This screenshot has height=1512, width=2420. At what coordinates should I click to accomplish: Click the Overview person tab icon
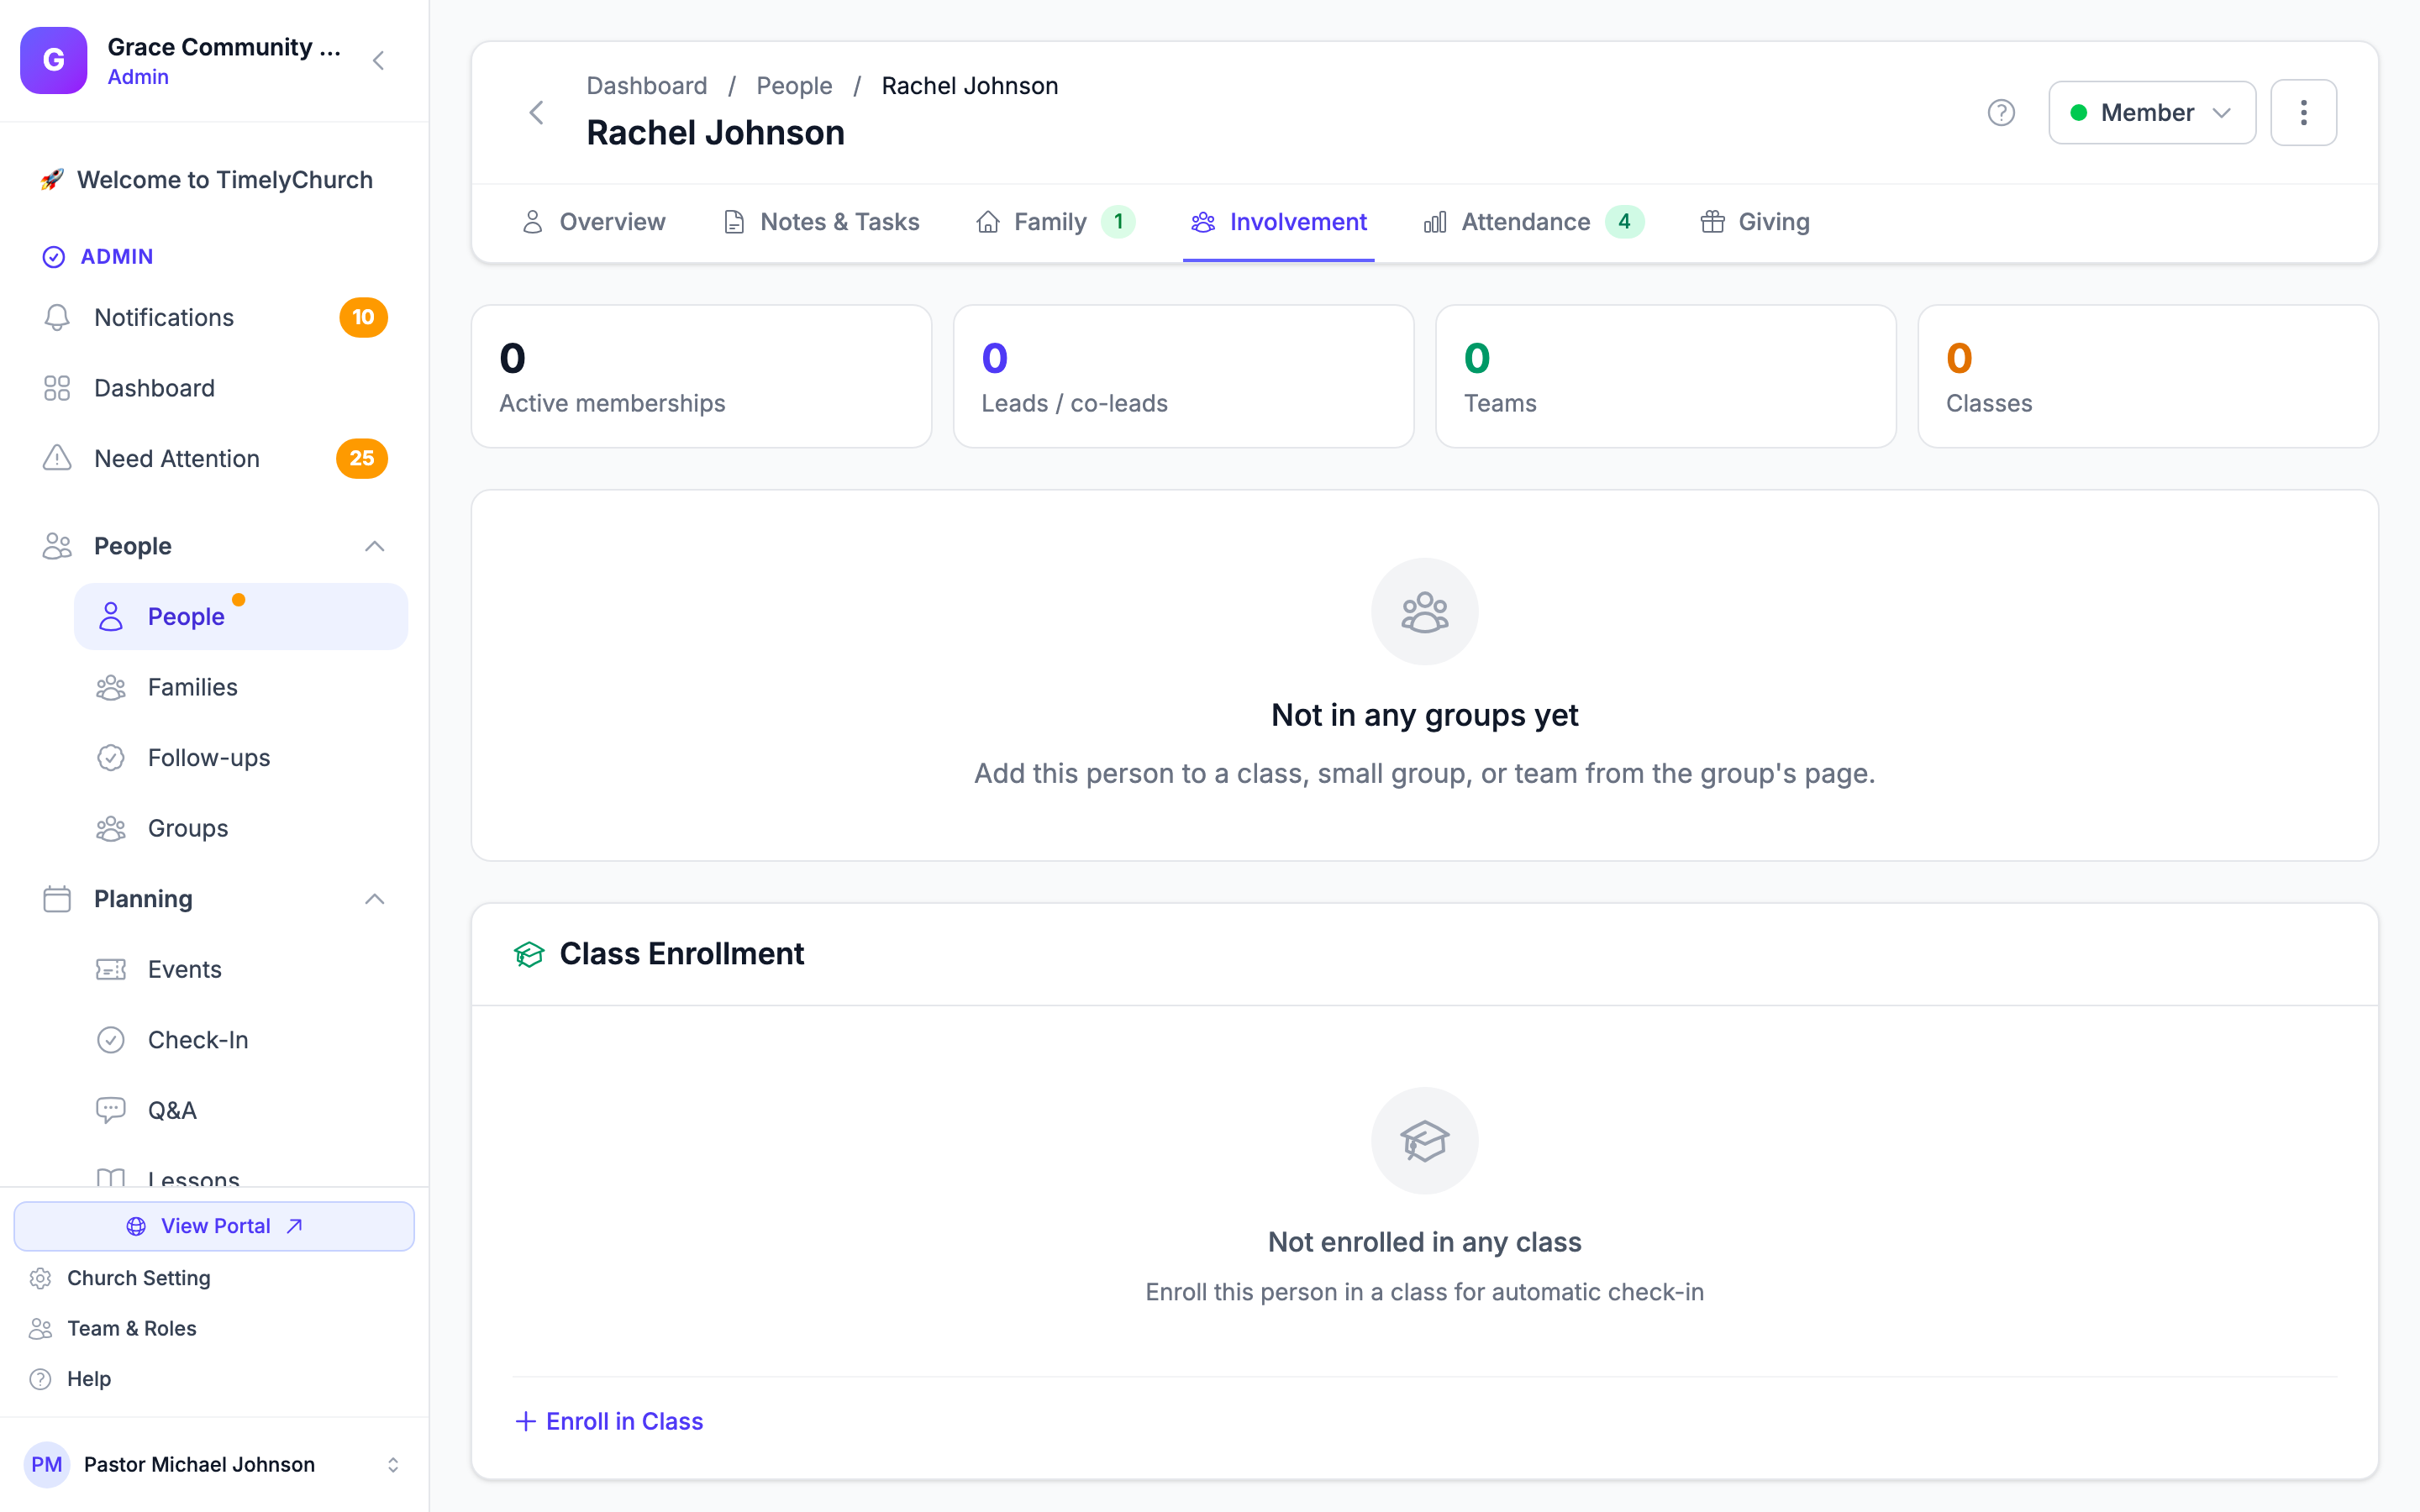[533, 222]
